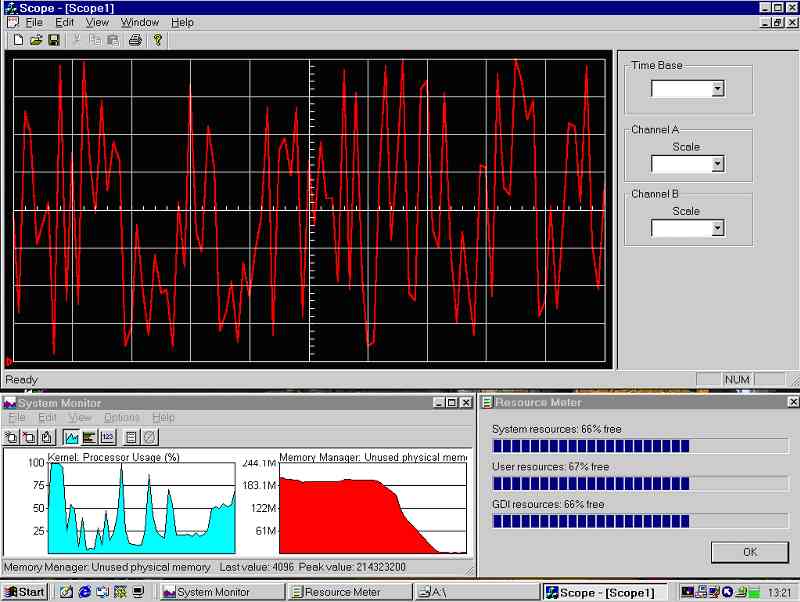Click the About help icon in Scope toolbar
800x602 pixels.
[x=158, y=40]
